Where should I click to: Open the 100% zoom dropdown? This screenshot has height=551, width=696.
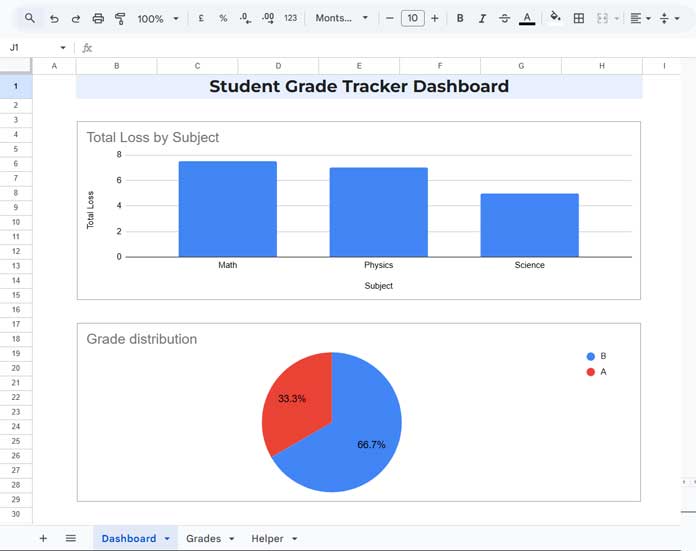coord(158,19)
